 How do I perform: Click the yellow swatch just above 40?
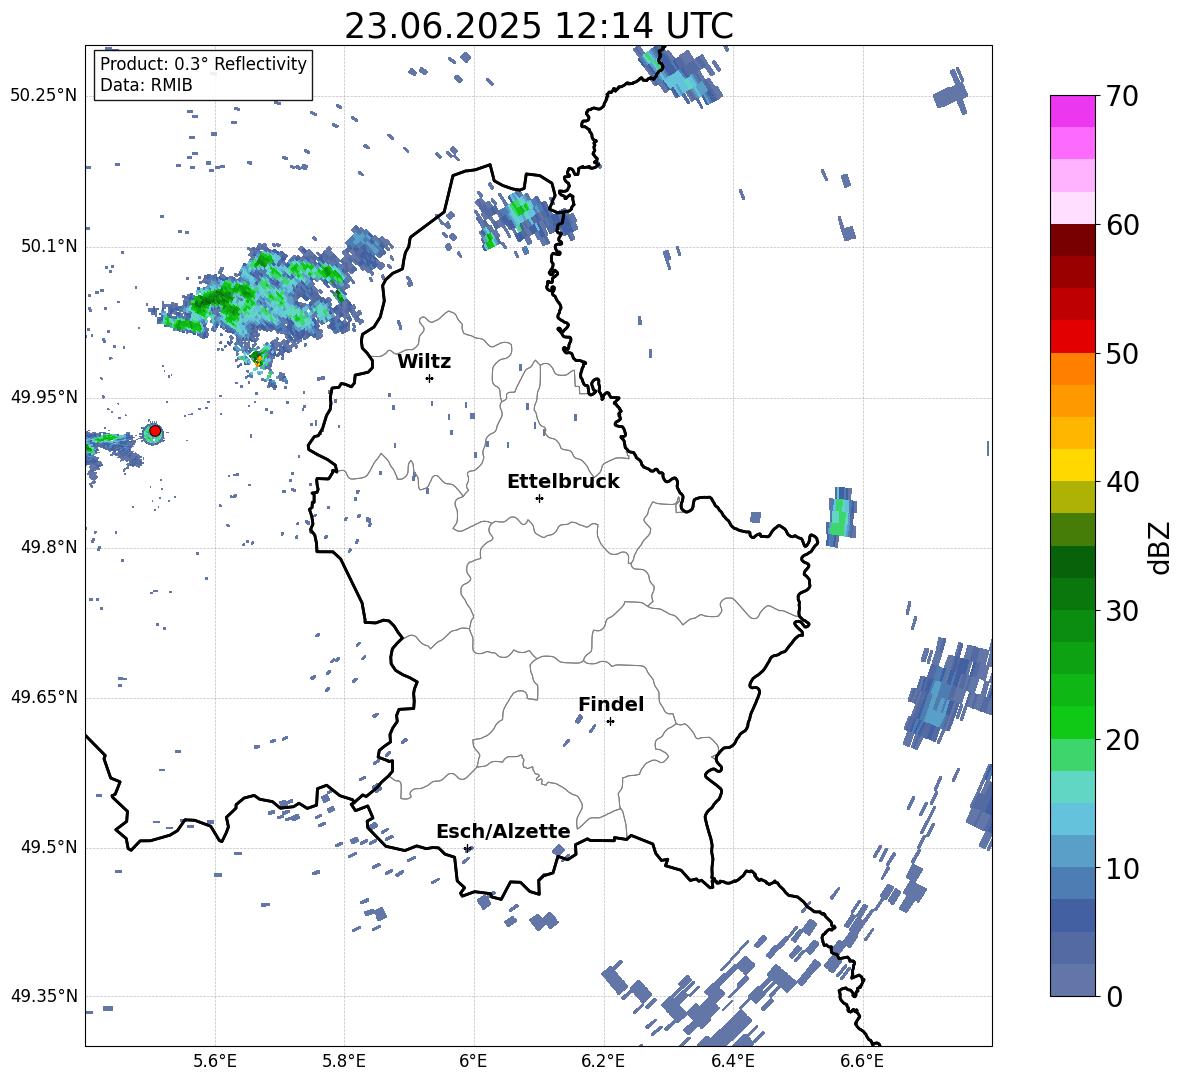point(1072,464)
